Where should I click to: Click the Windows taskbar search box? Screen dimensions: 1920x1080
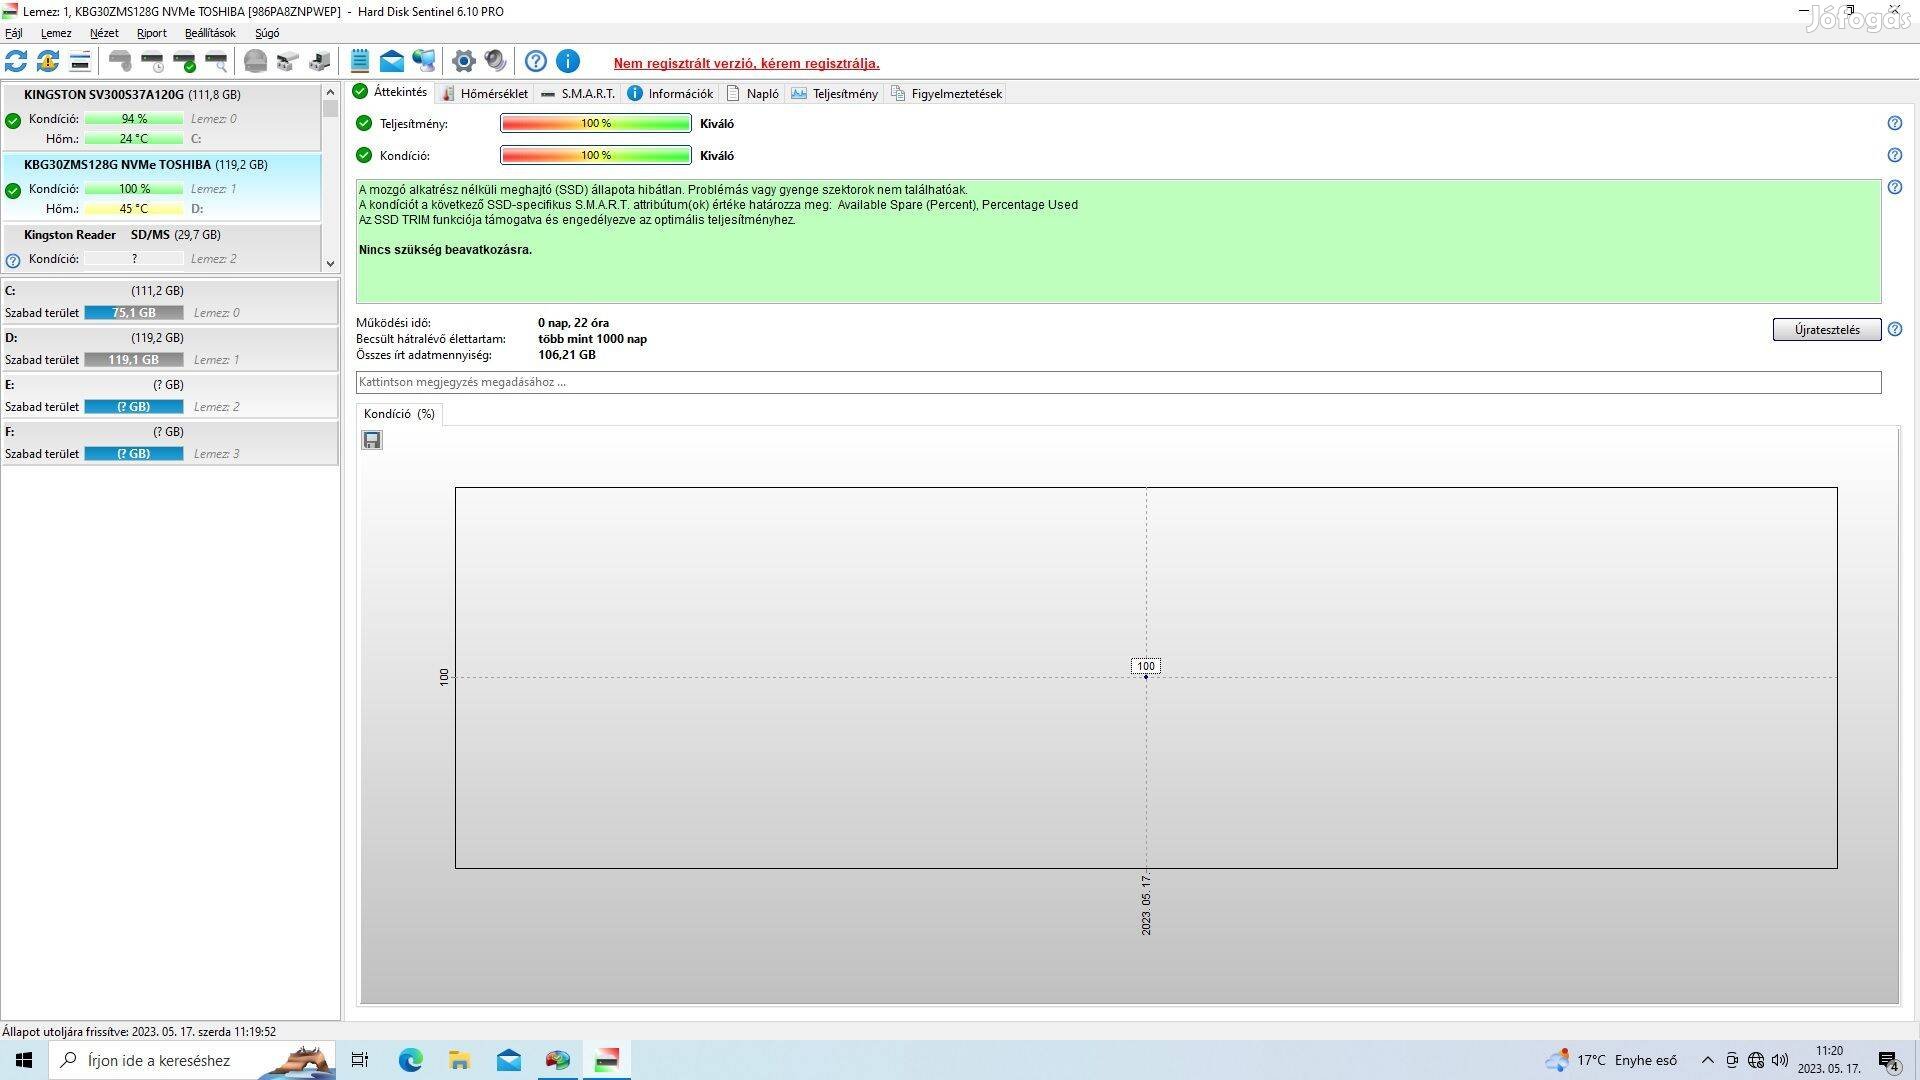(x=192, y=1060)
